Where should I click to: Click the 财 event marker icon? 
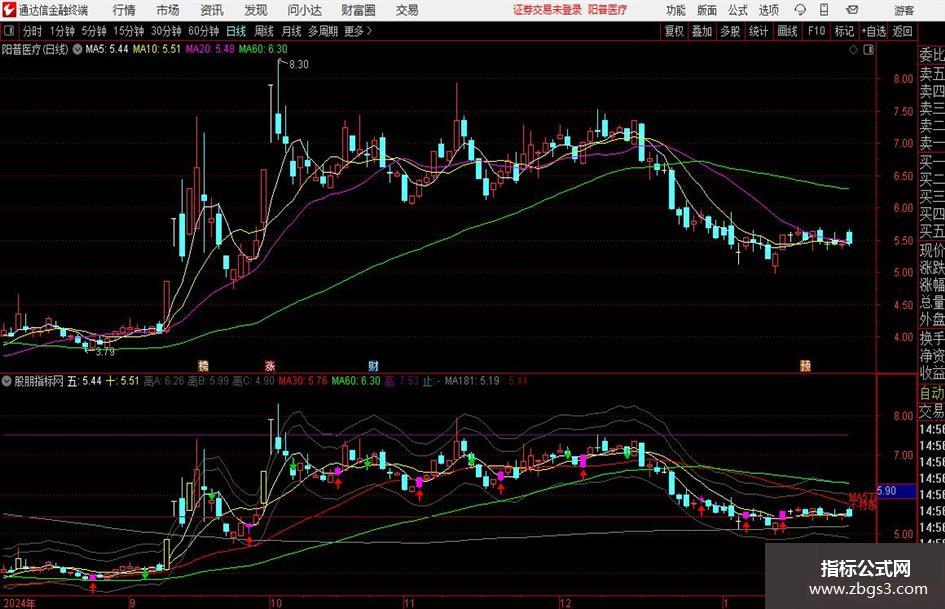click(x=374, y=365)
